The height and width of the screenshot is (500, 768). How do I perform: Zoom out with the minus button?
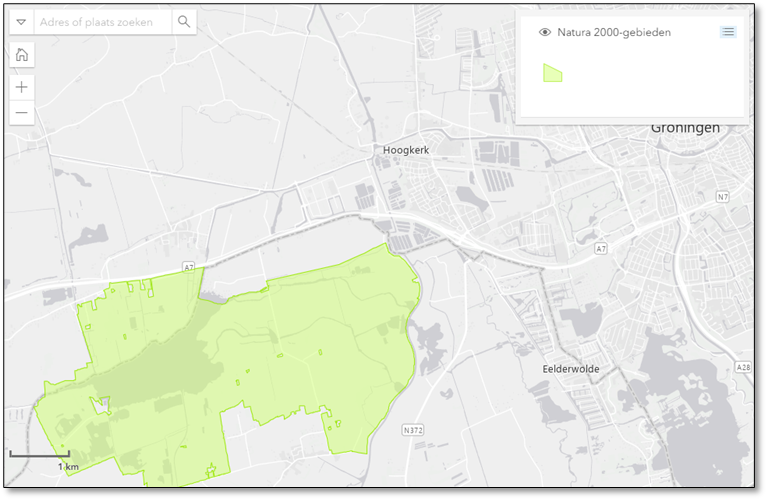22,113
